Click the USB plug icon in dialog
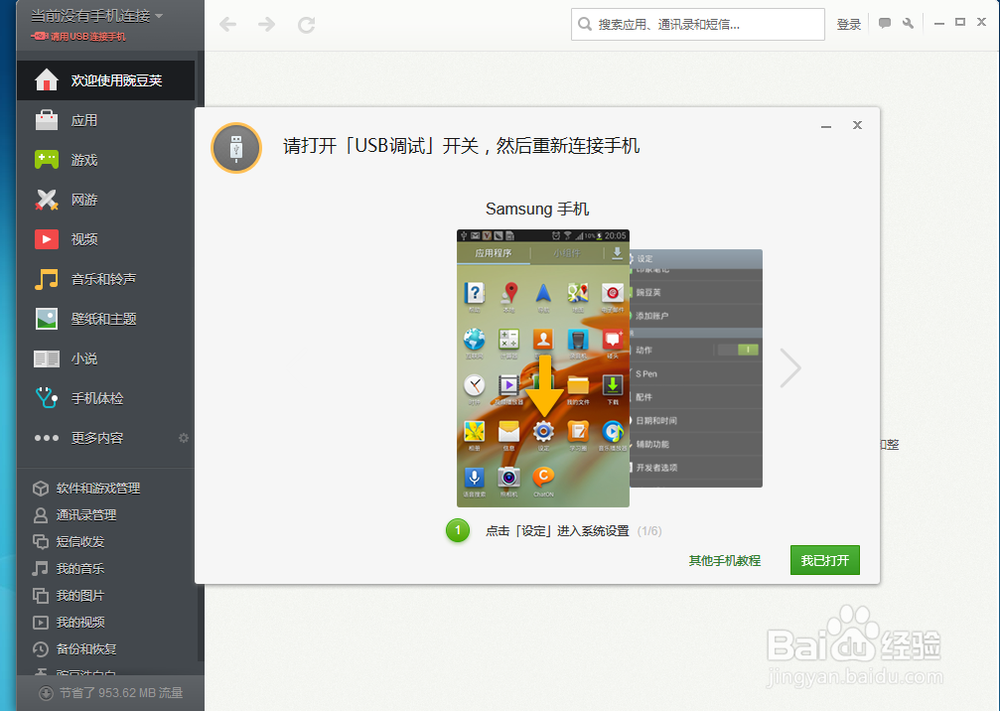The image size is (1000, 711). point(237,148)
